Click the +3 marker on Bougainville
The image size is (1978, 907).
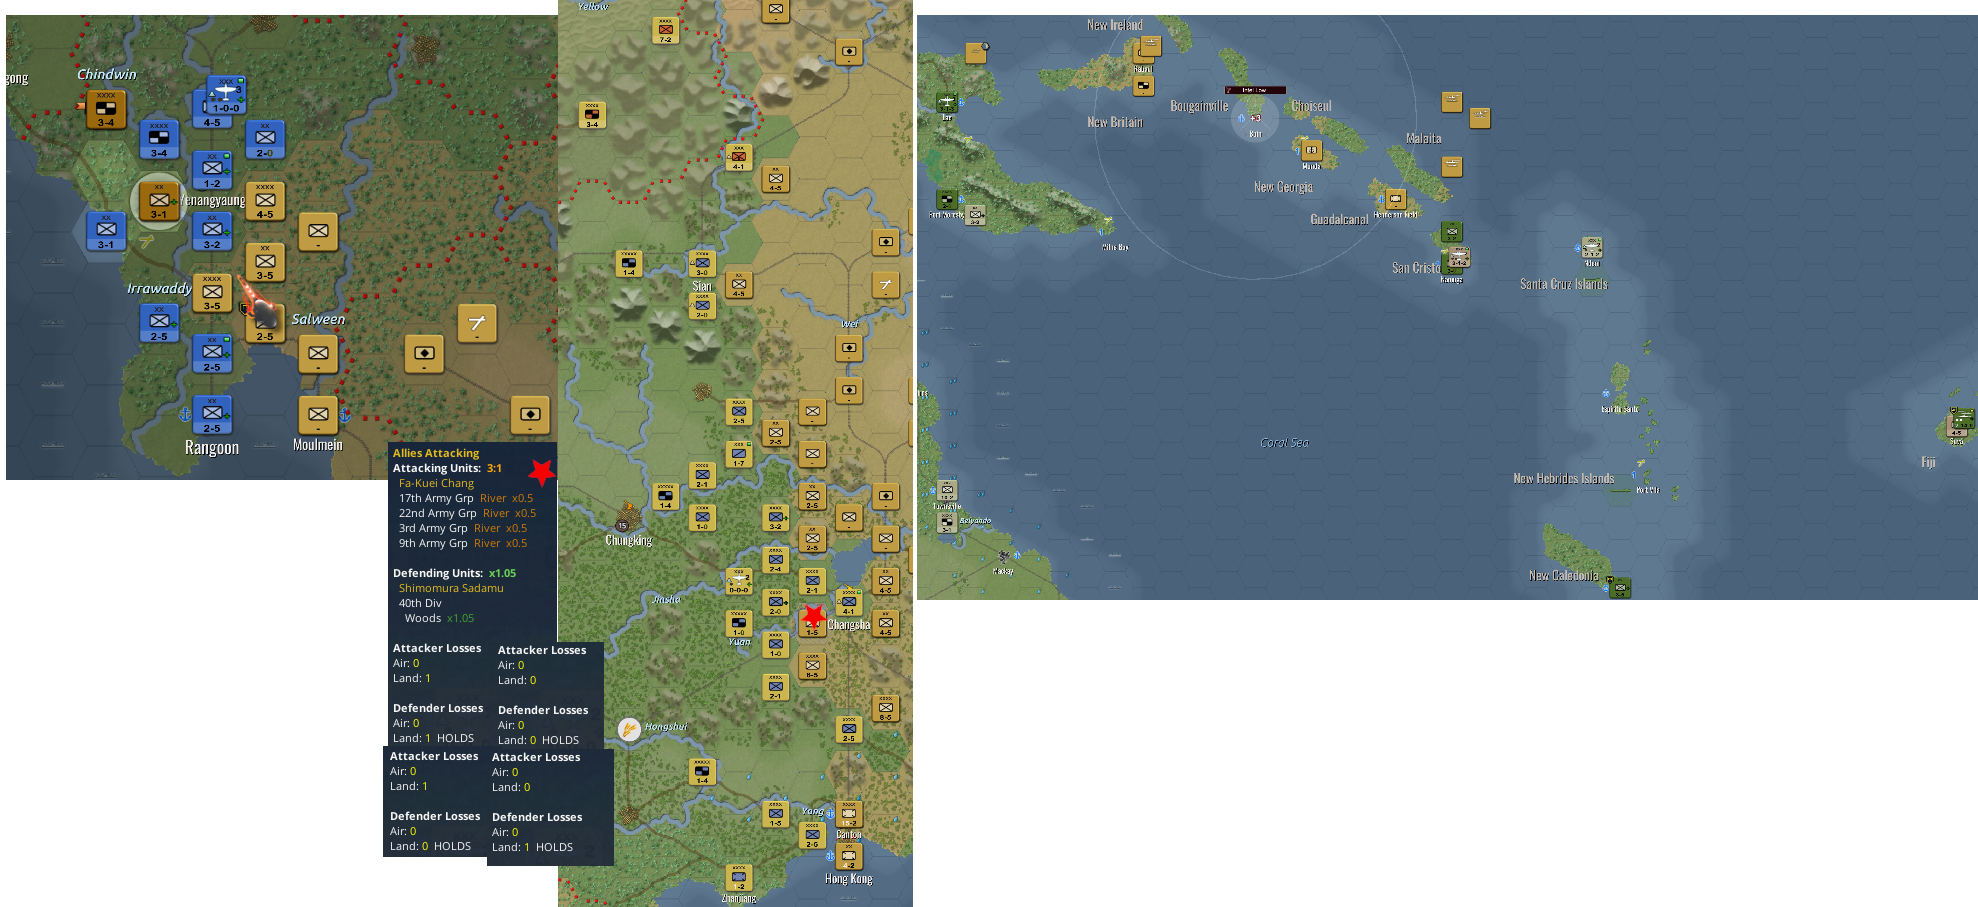[x=1255, y=118]
